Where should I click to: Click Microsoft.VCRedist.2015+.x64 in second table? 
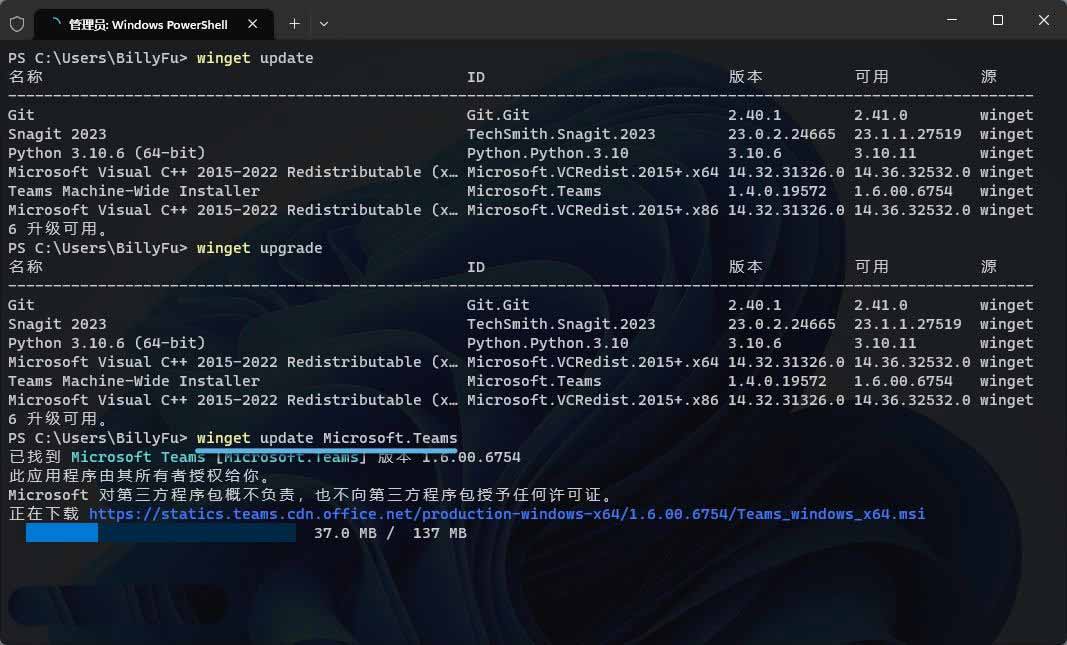593,362
